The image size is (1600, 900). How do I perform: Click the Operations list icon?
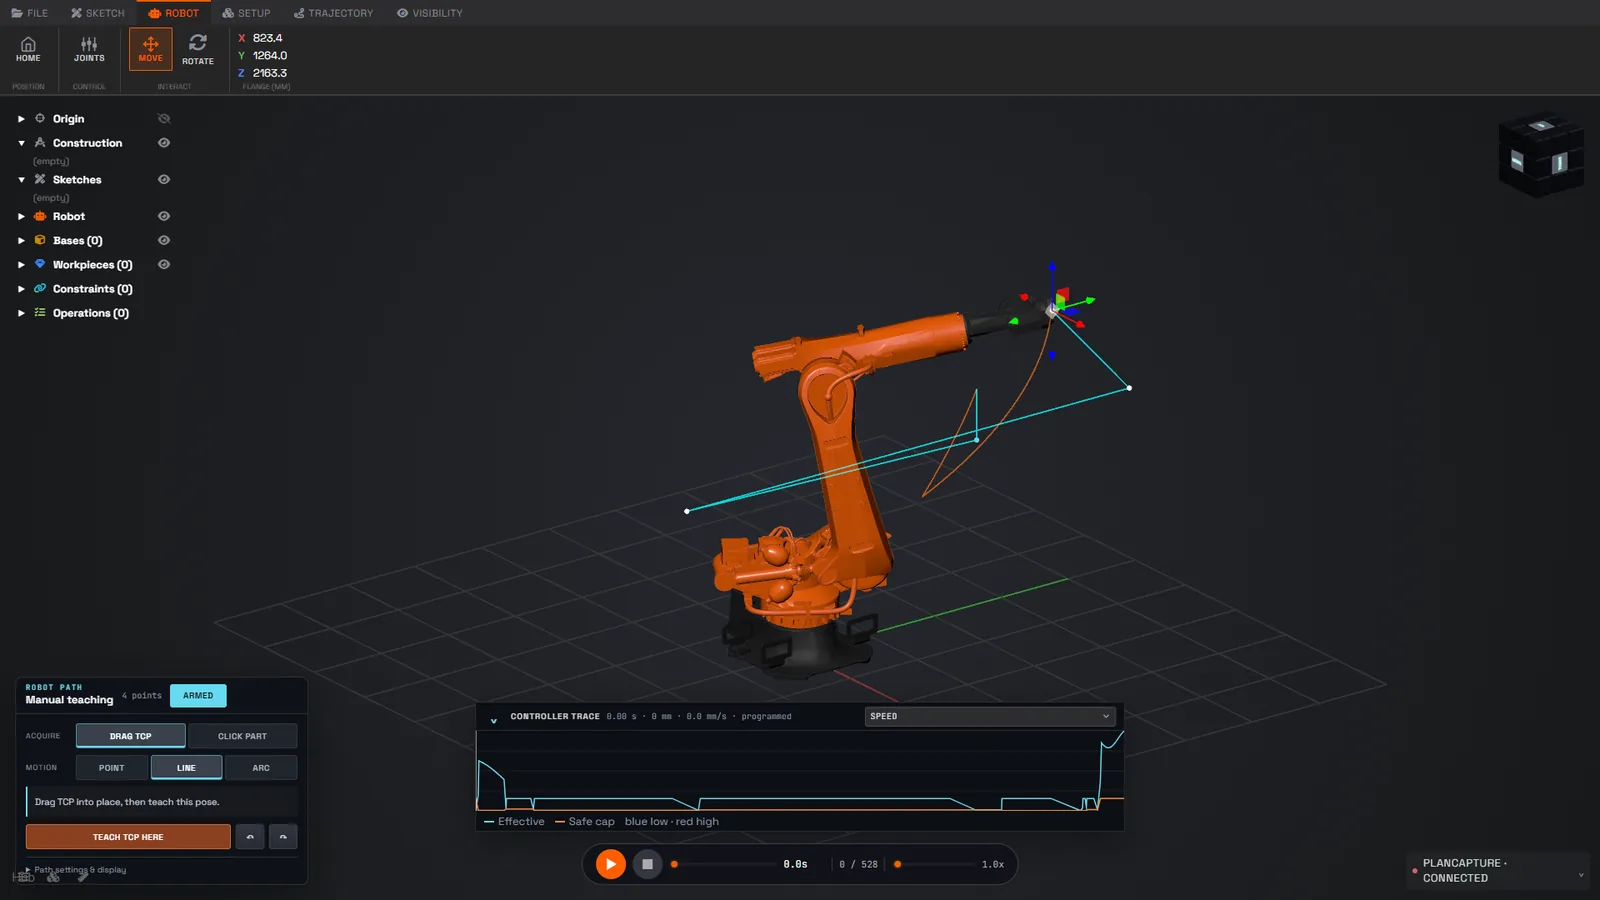40,312
